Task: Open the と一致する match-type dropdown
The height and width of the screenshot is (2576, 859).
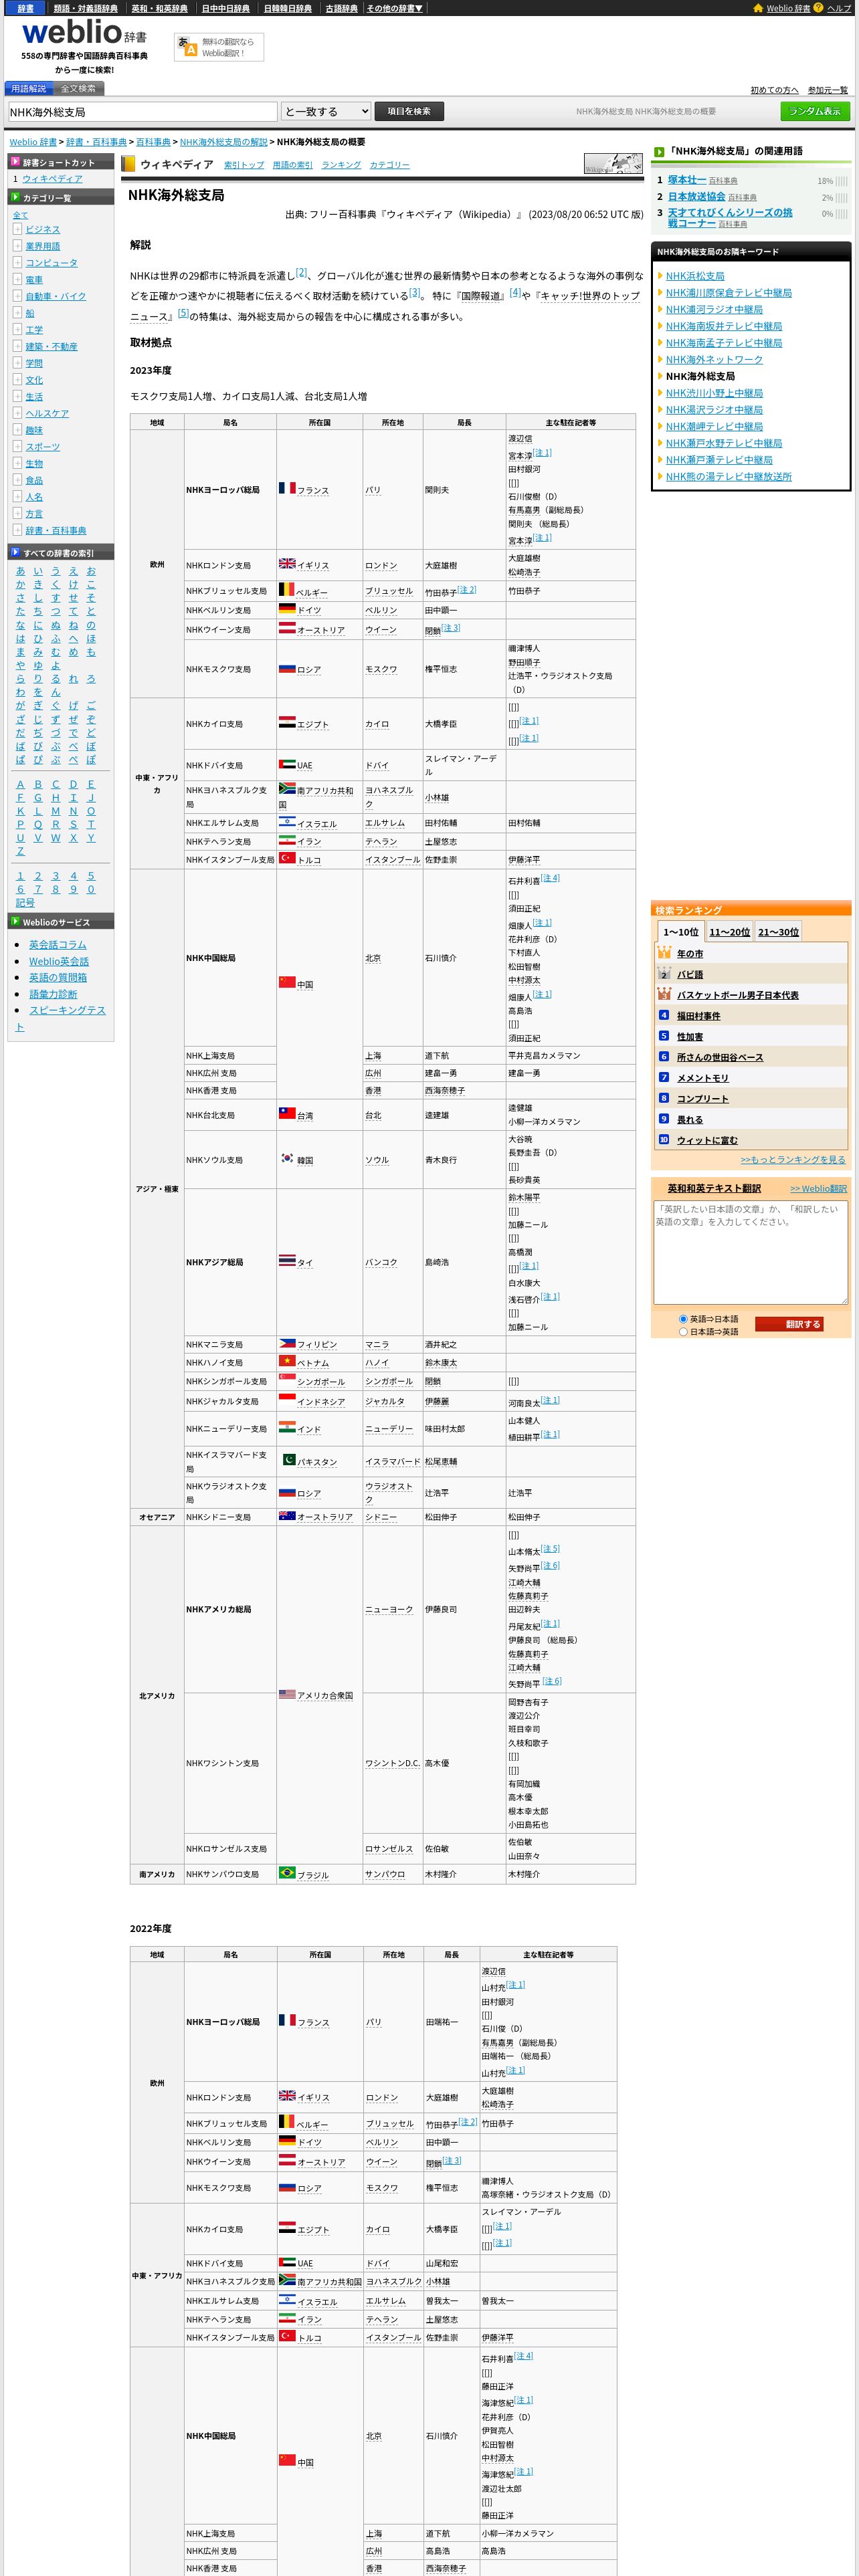Action: [326, 112]
